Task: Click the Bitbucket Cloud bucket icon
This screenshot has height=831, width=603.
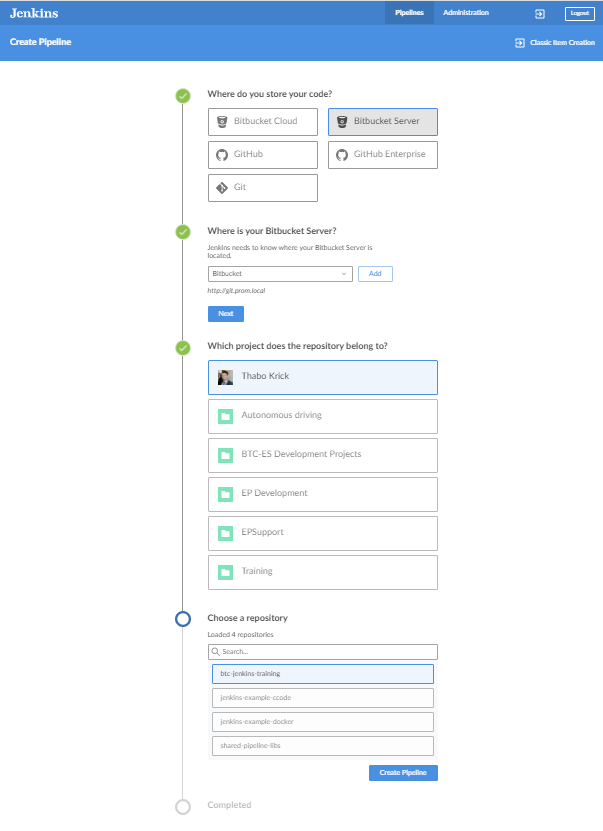Action: pyautogui.click(x=223, y=122)
